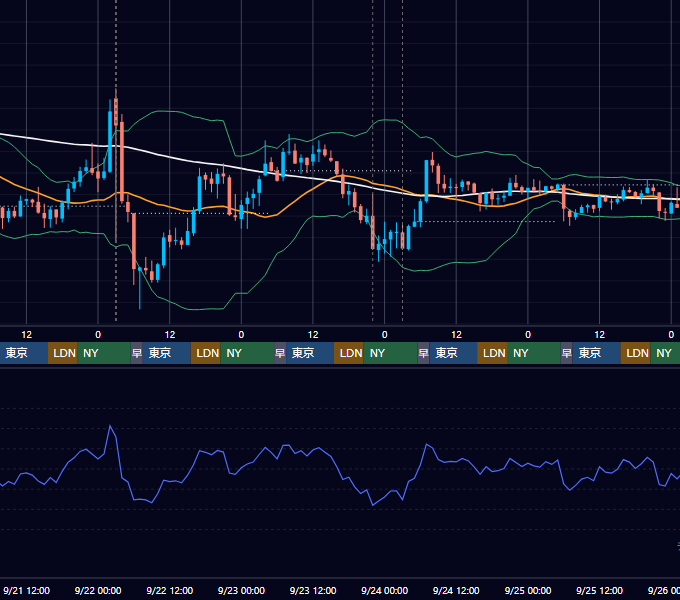Viewport: 680px width, 600px height.
Task: Click the 9/21 12:00 date label
Action: (26, 590)
